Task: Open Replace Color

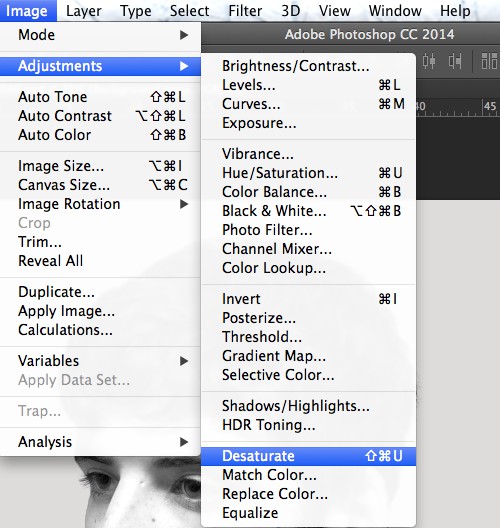Action: [308, 494]
